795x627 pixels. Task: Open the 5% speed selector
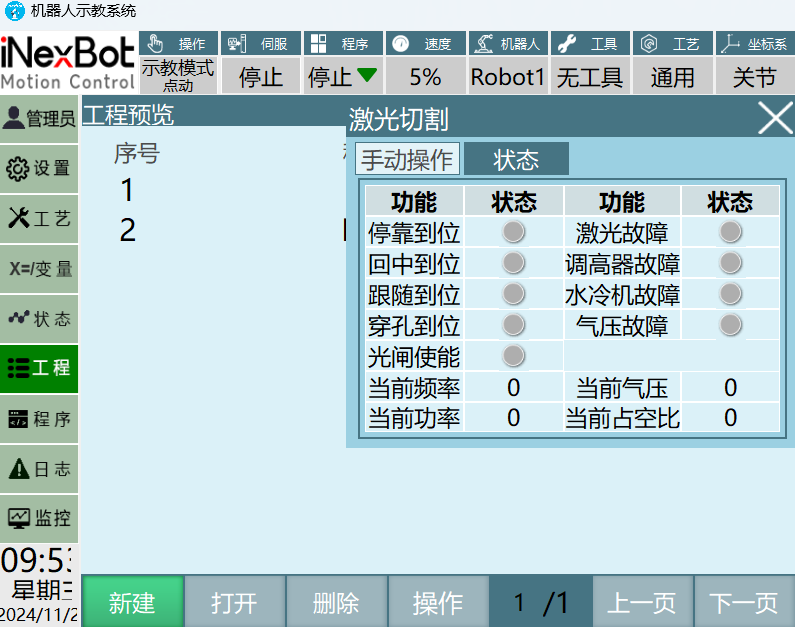425,77
